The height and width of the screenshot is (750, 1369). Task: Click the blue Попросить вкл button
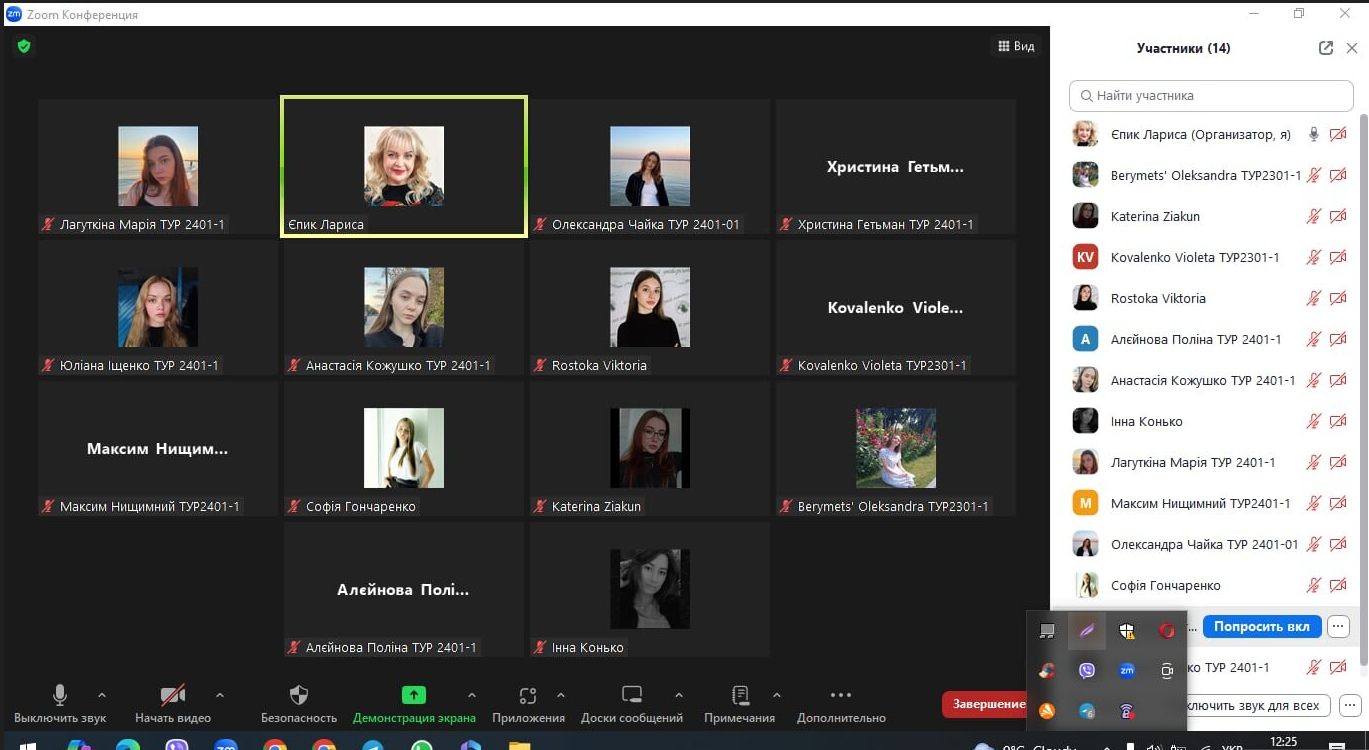click(1261, 626)
